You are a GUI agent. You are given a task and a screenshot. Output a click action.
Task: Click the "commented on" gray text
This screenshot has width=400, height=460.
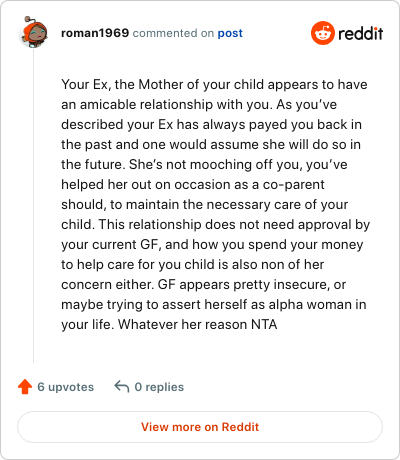[x=173, y=33]
